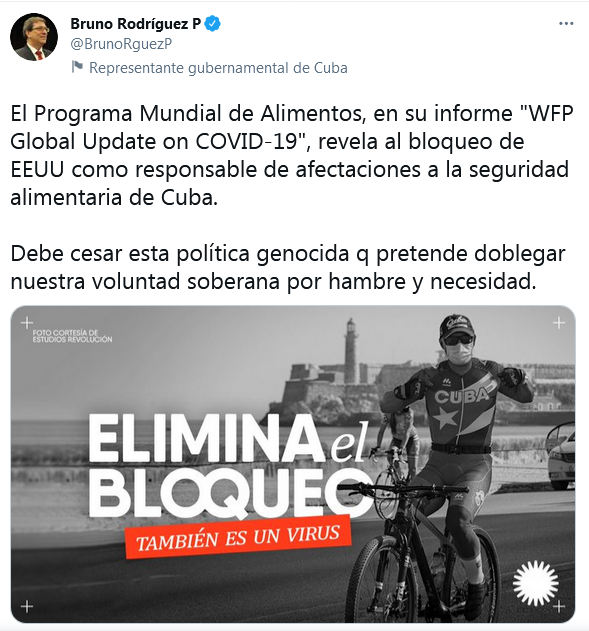This screenshot has height=631, width=589.
Task: Click the Foto cortesía de Estudios Revolución credit
Action: (72, 336)
